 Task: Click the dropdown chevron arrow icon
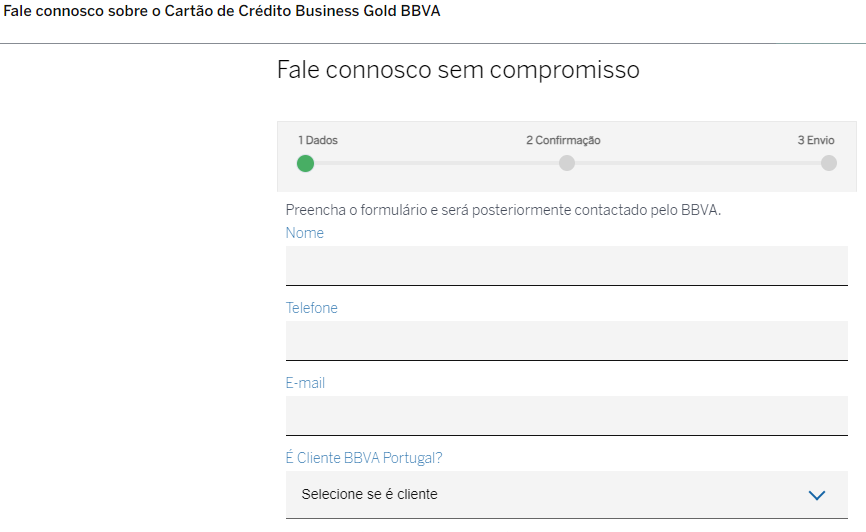click(817, 495)
